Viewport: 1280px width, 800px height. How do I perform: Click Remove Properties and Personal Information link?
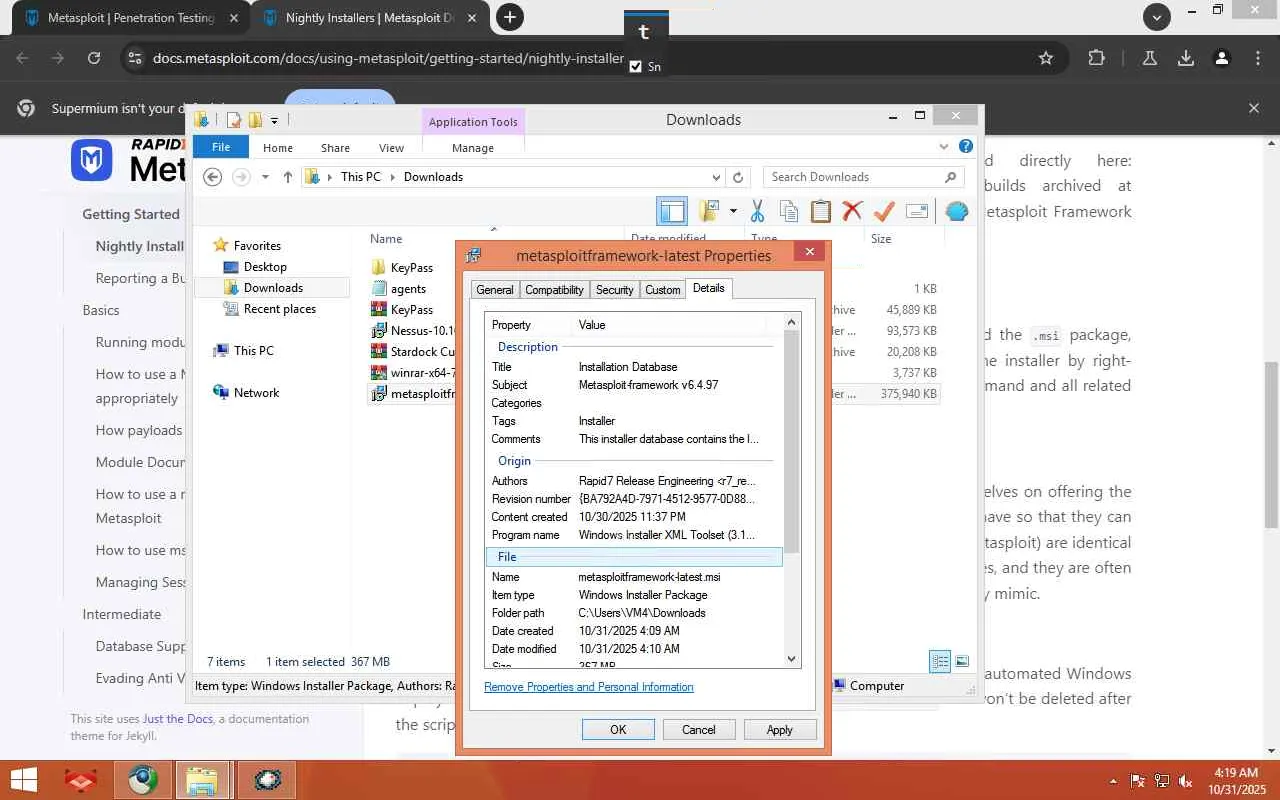click(588, 687)
